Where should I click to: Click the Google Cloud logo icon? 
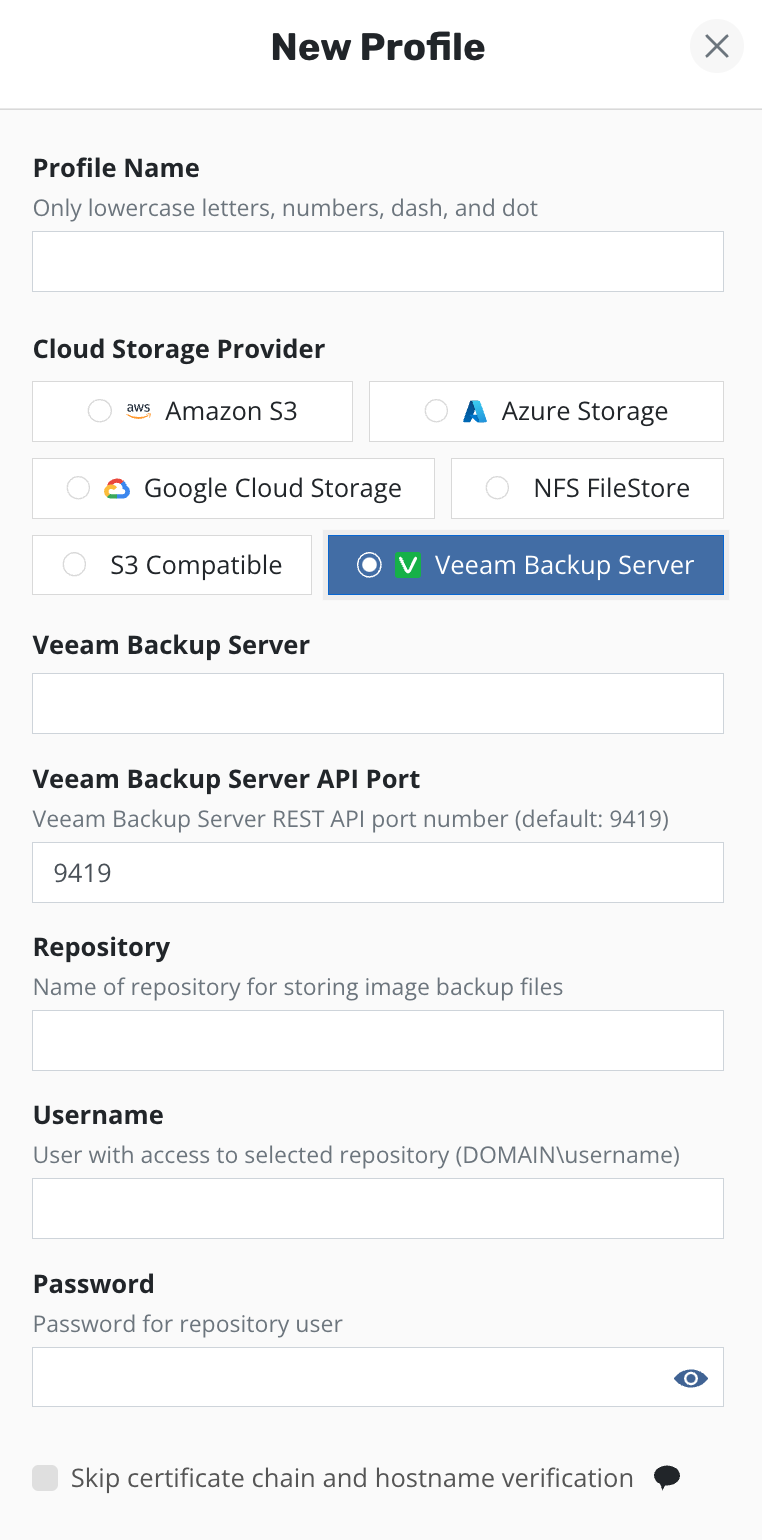coord(117,488)
